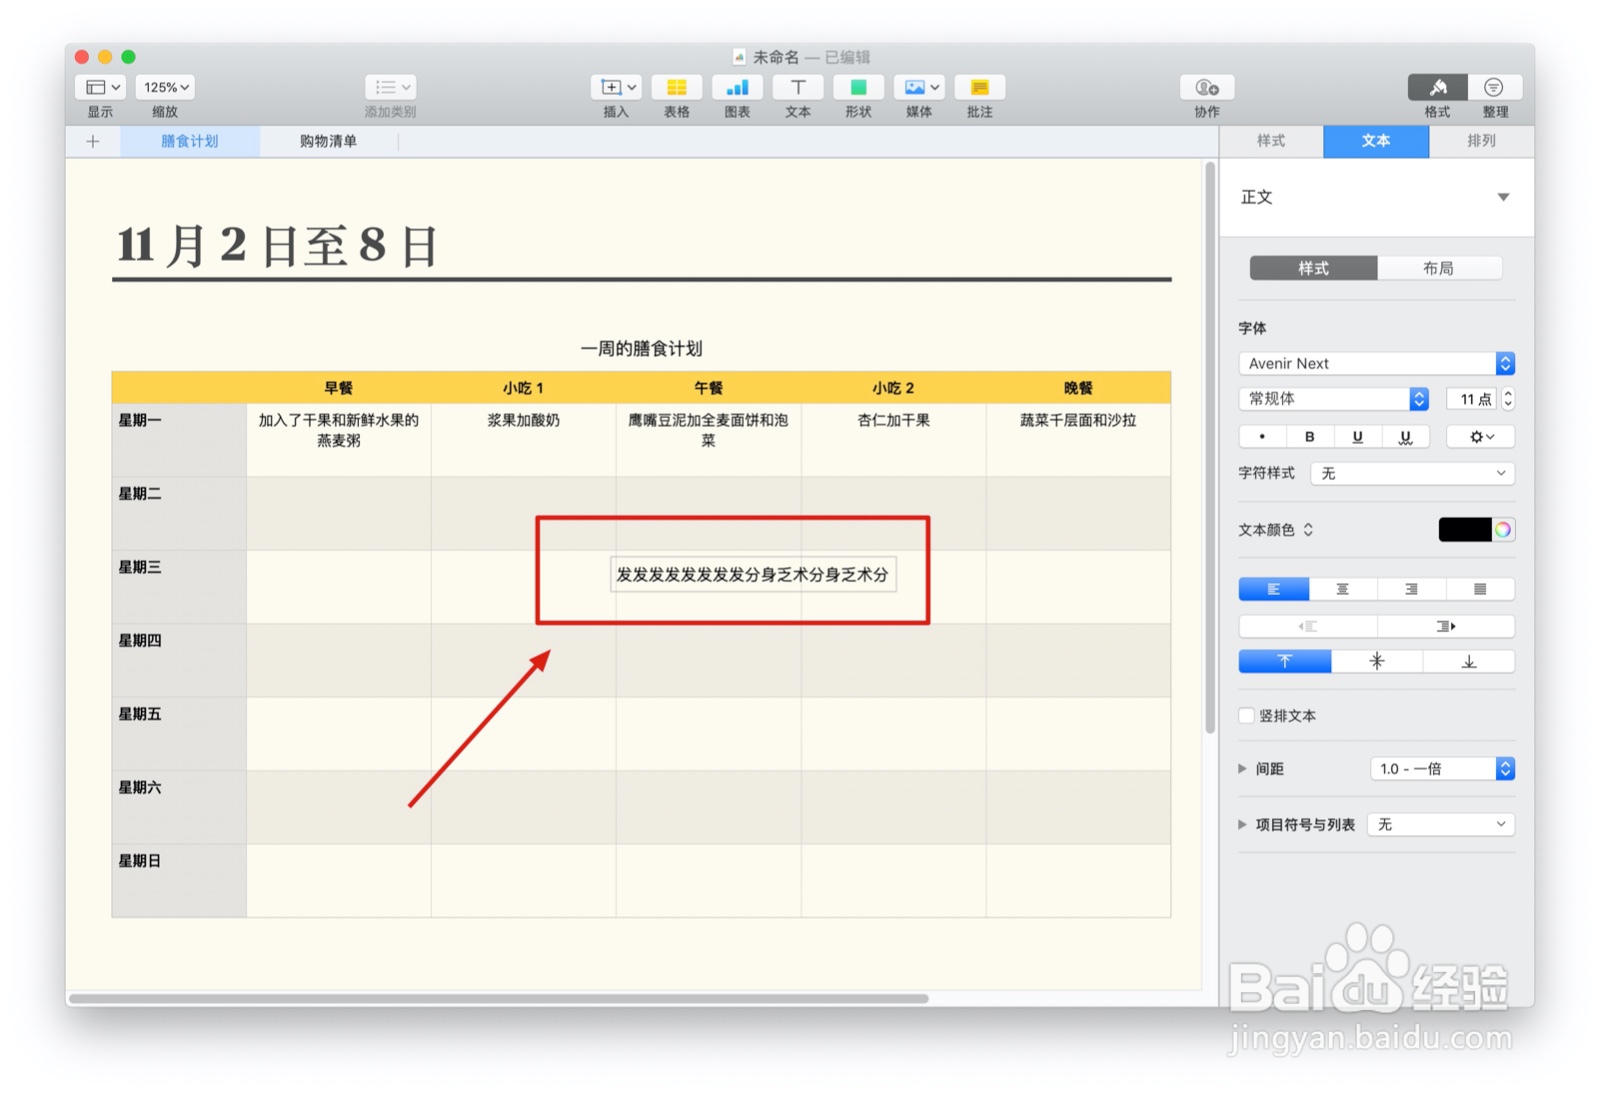
Task: Switch to the 购物清单 tab
Action: point(327,141)
